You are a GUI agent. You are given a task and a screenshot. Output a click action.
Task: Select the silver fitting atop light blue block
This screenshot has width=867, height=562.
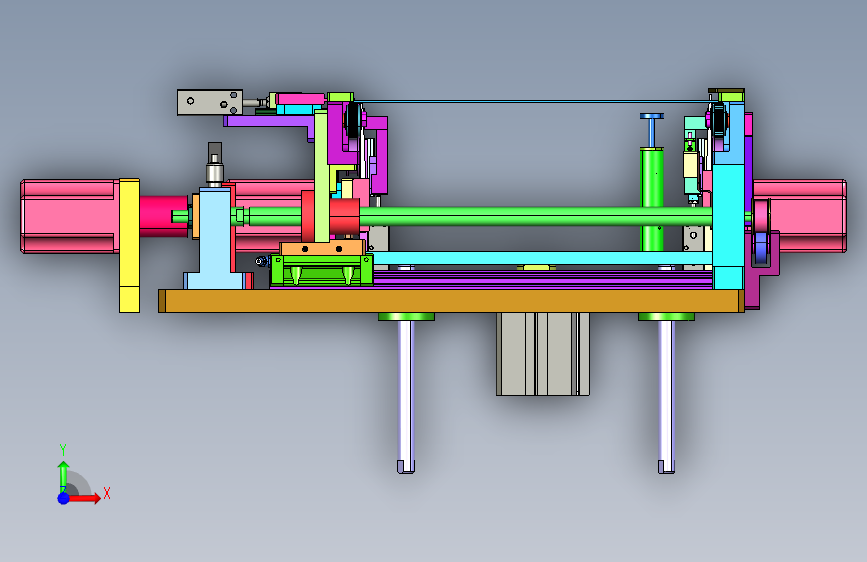(x=215, y=174)
